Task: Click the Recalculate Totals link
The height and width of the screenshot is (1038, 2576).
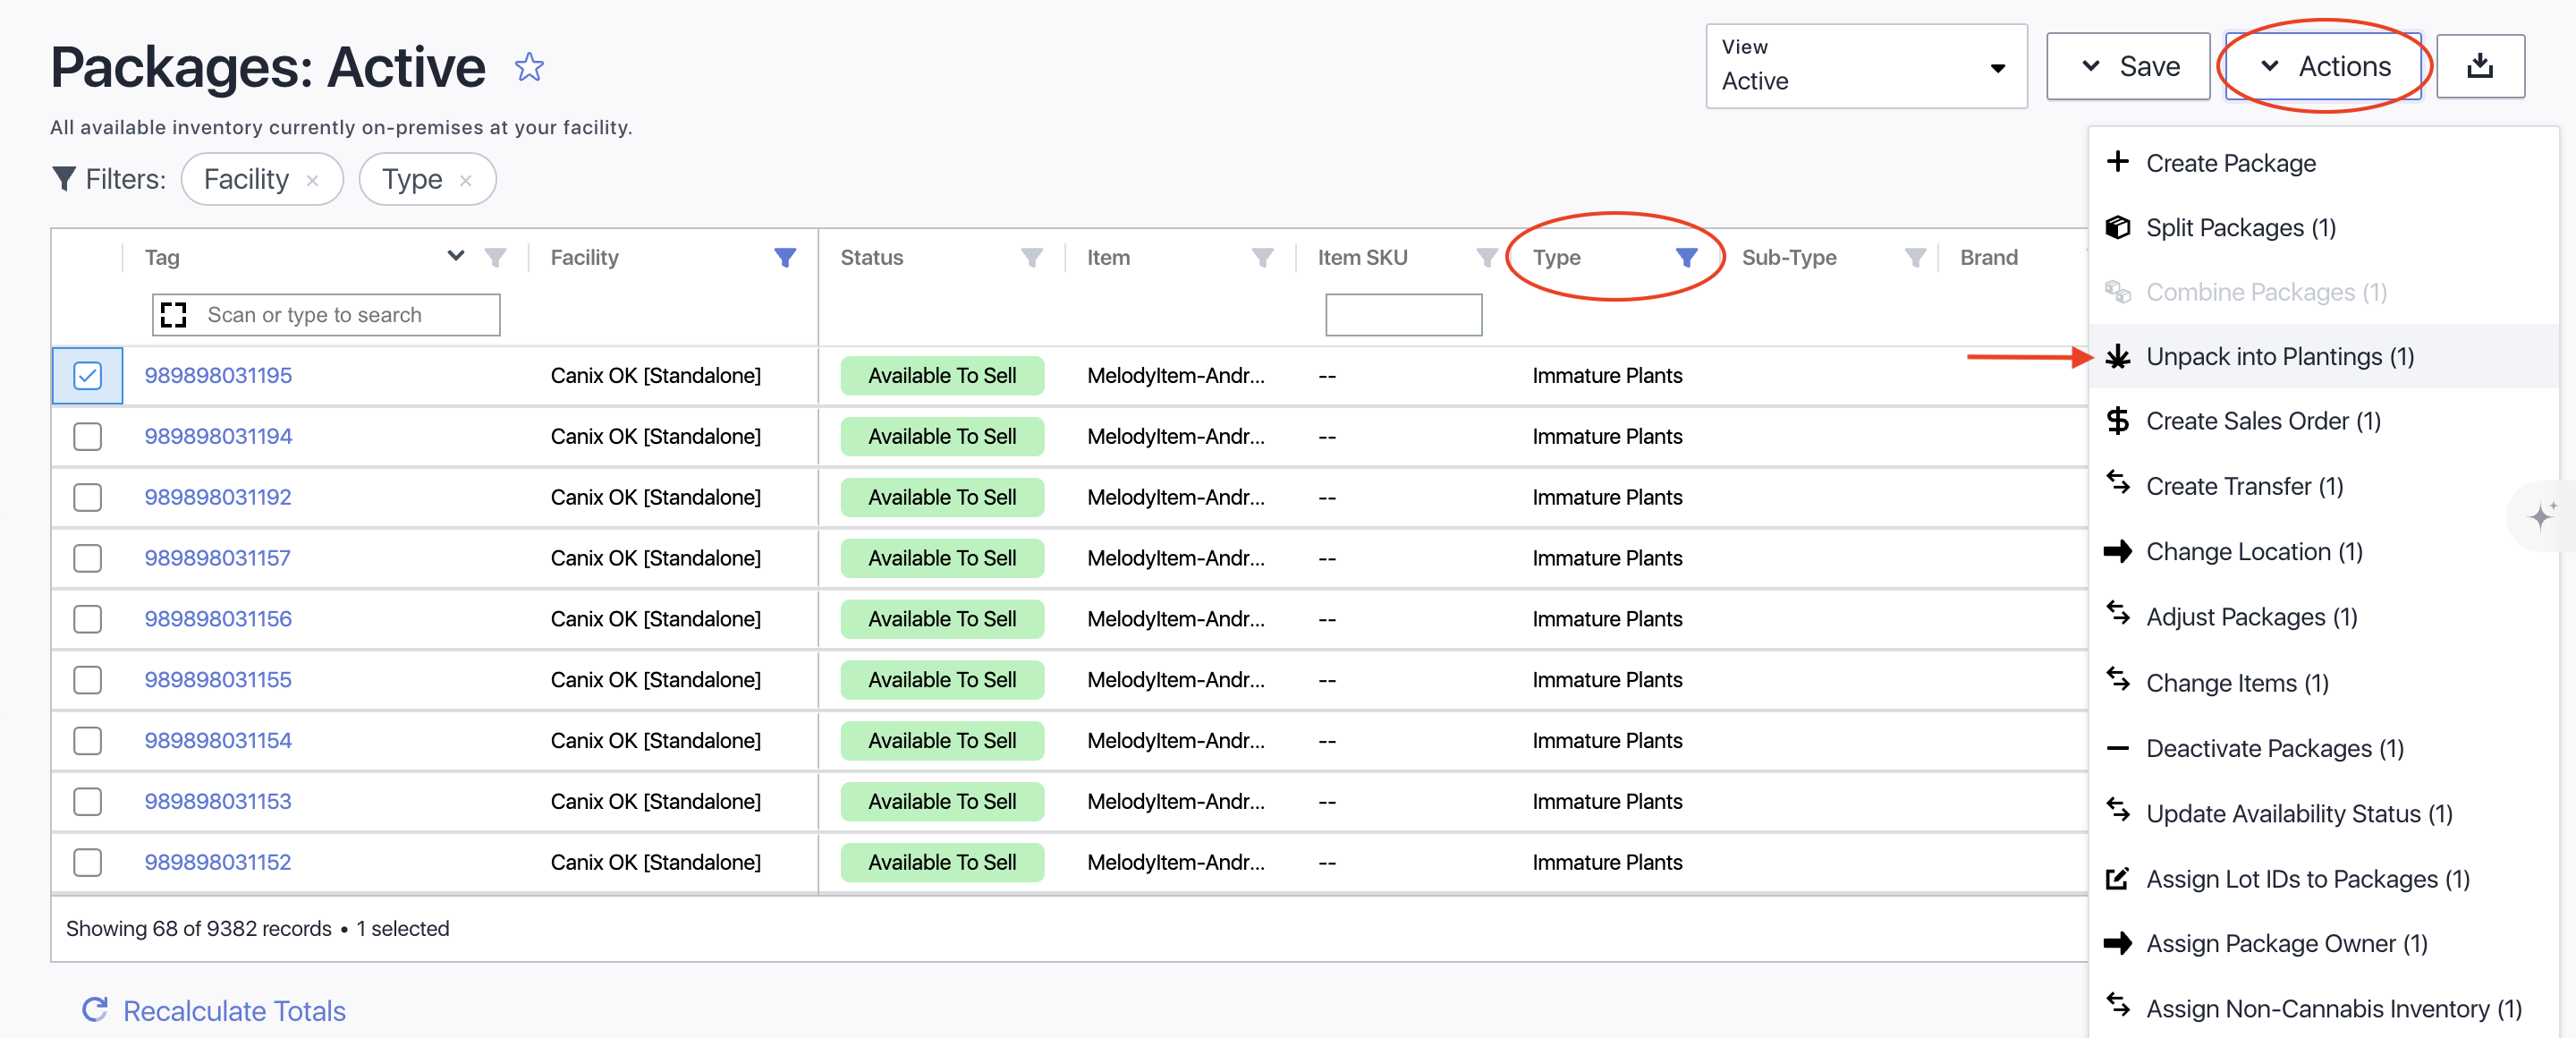Action: tap(234, 1011)
